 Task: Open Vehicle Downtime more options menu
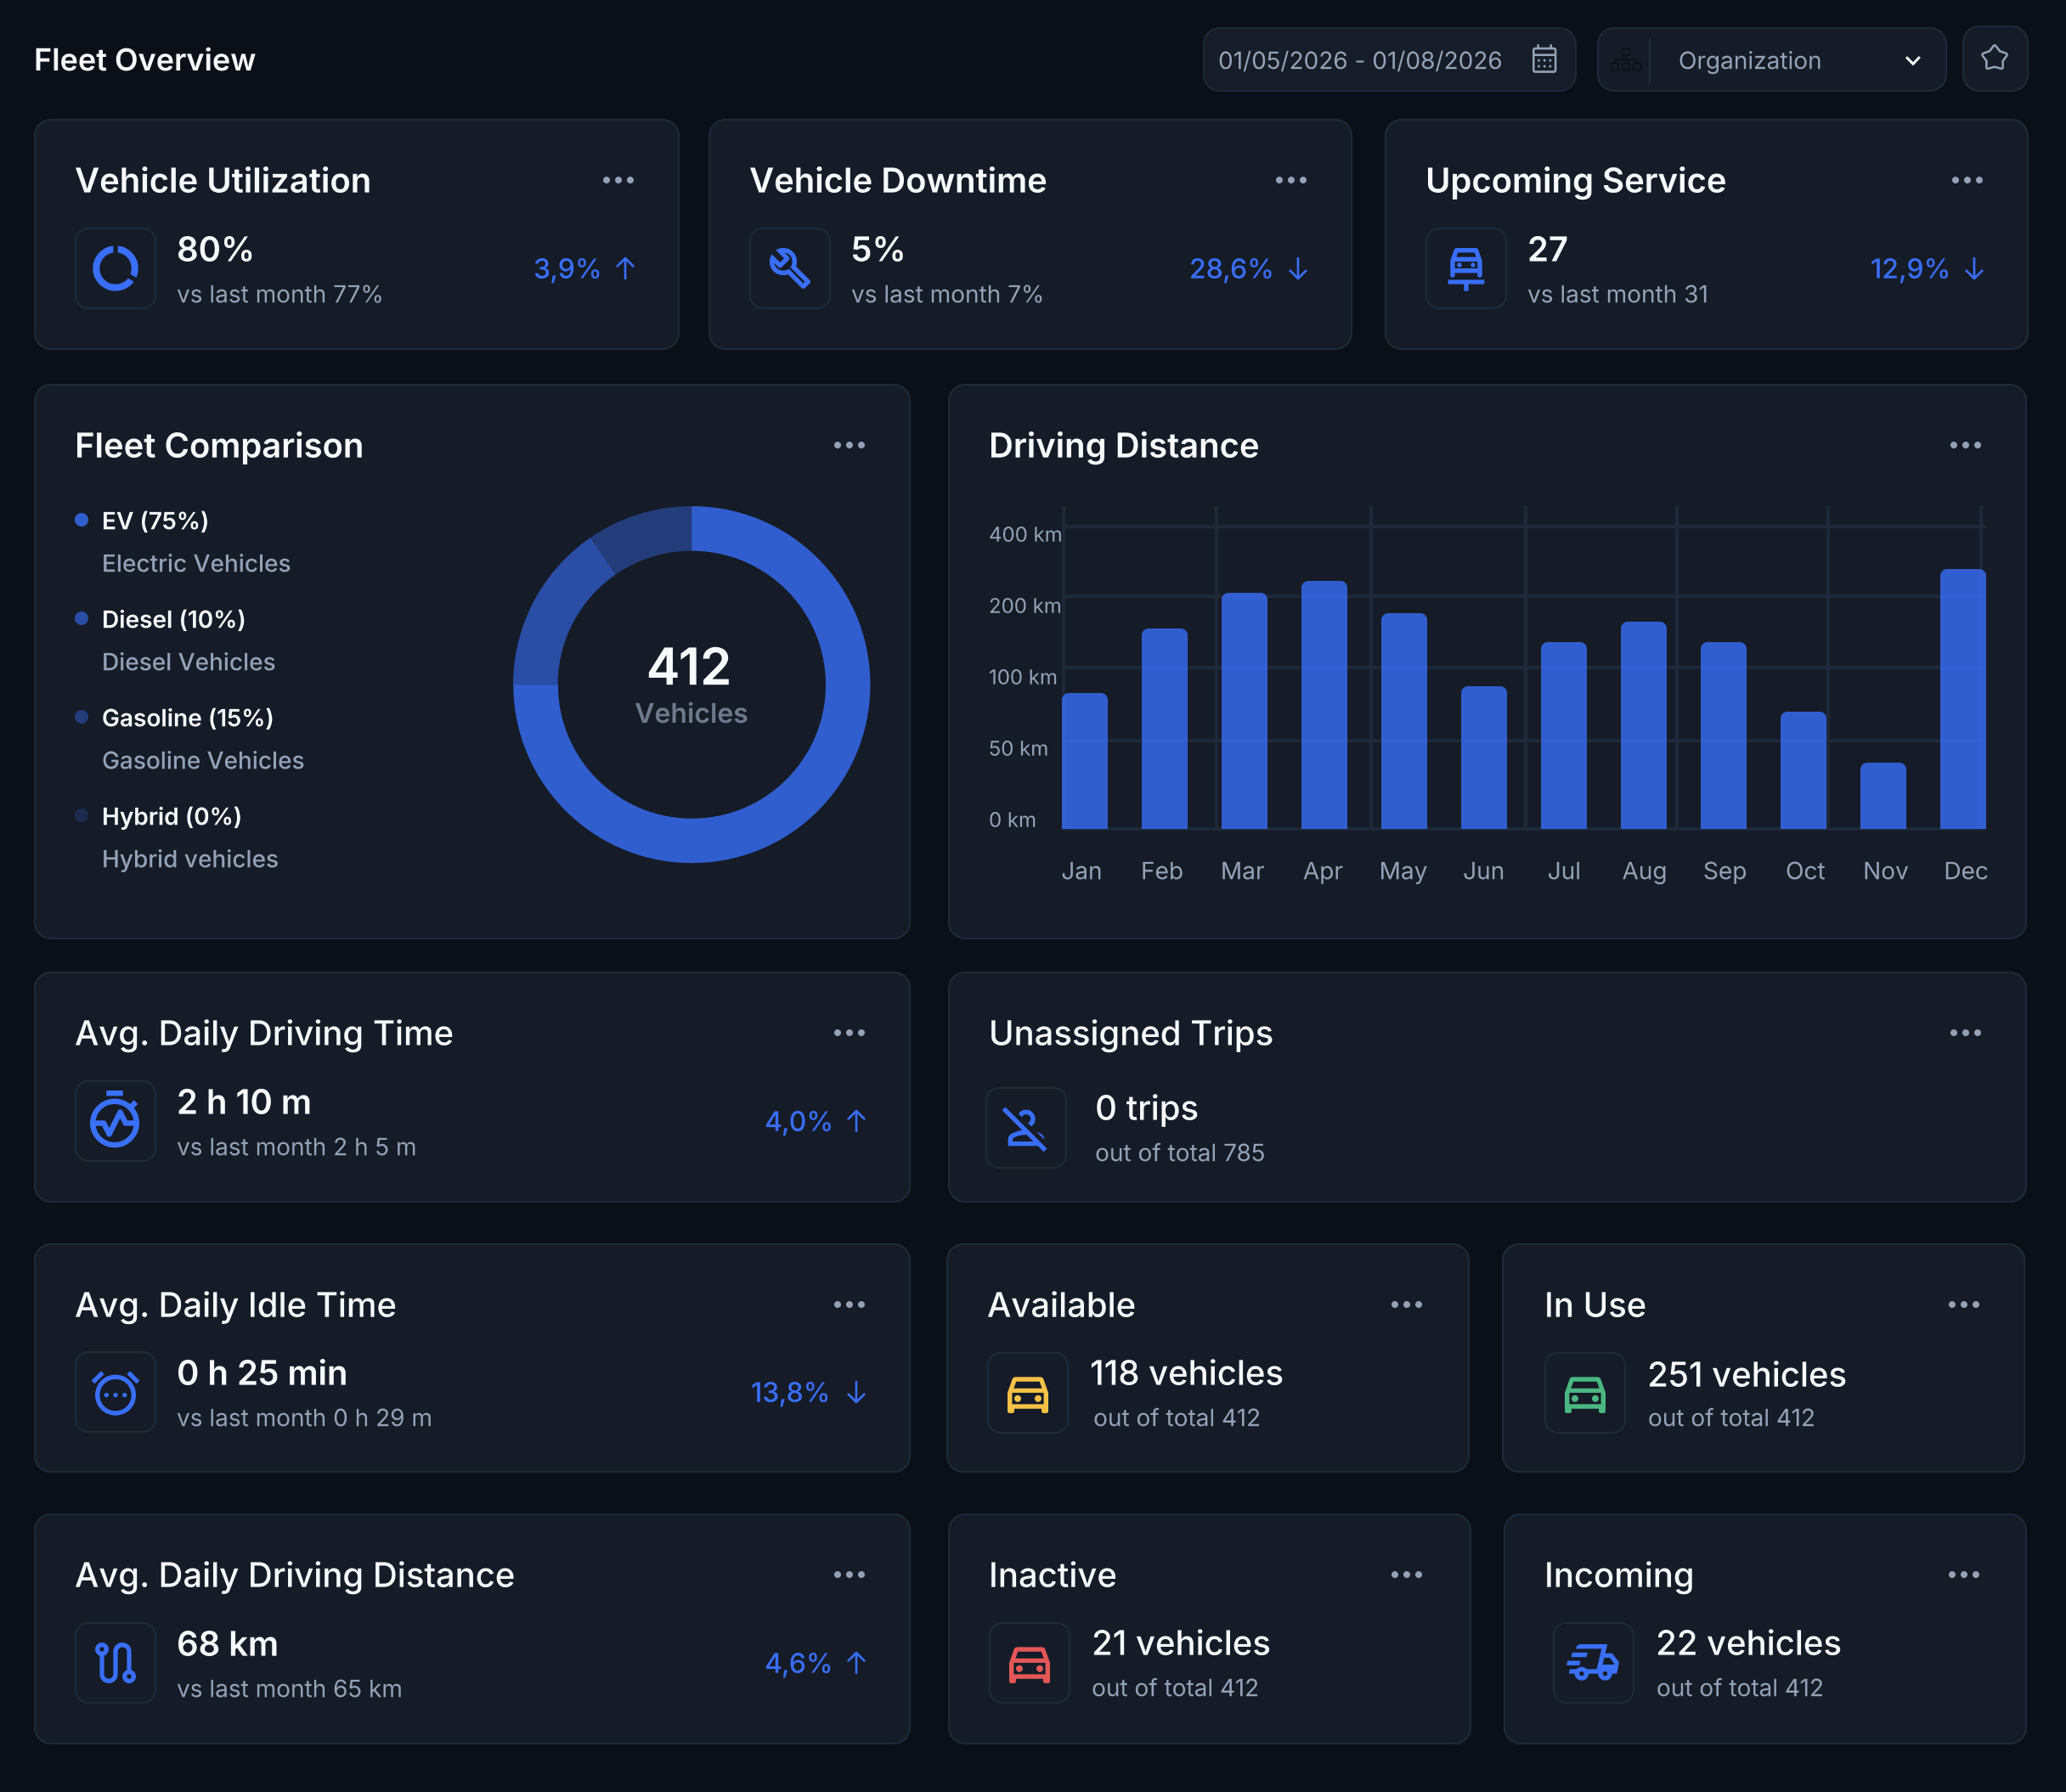point(1291,180)
